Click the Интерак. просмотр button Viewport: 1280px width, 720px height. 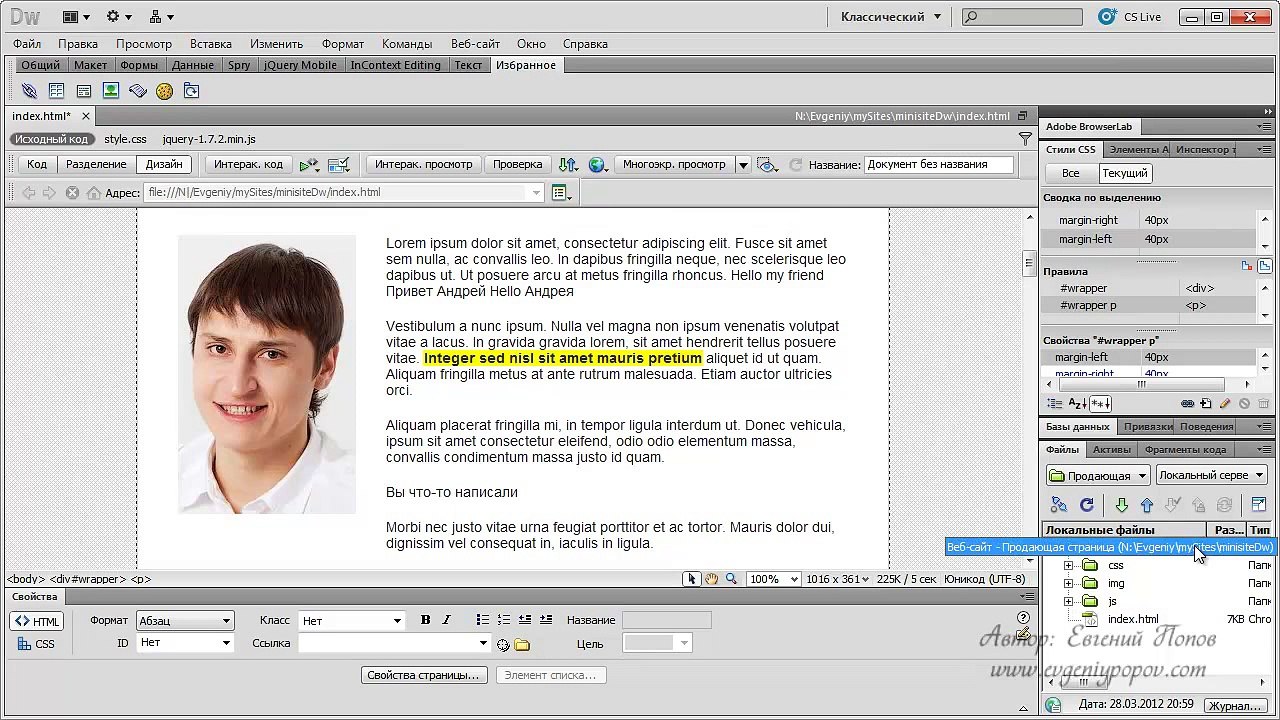point(423,164)
